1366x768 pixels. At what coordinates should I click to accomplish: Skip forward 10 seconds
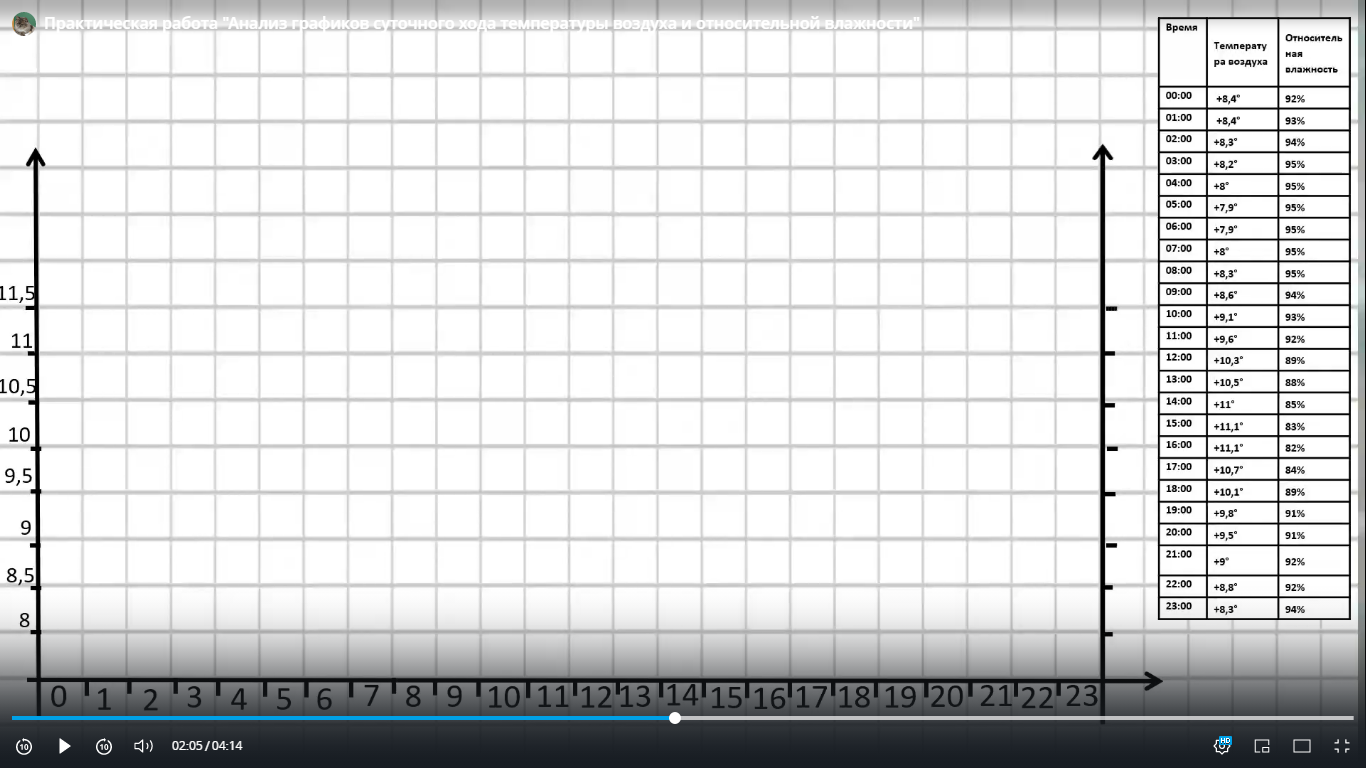104,746
